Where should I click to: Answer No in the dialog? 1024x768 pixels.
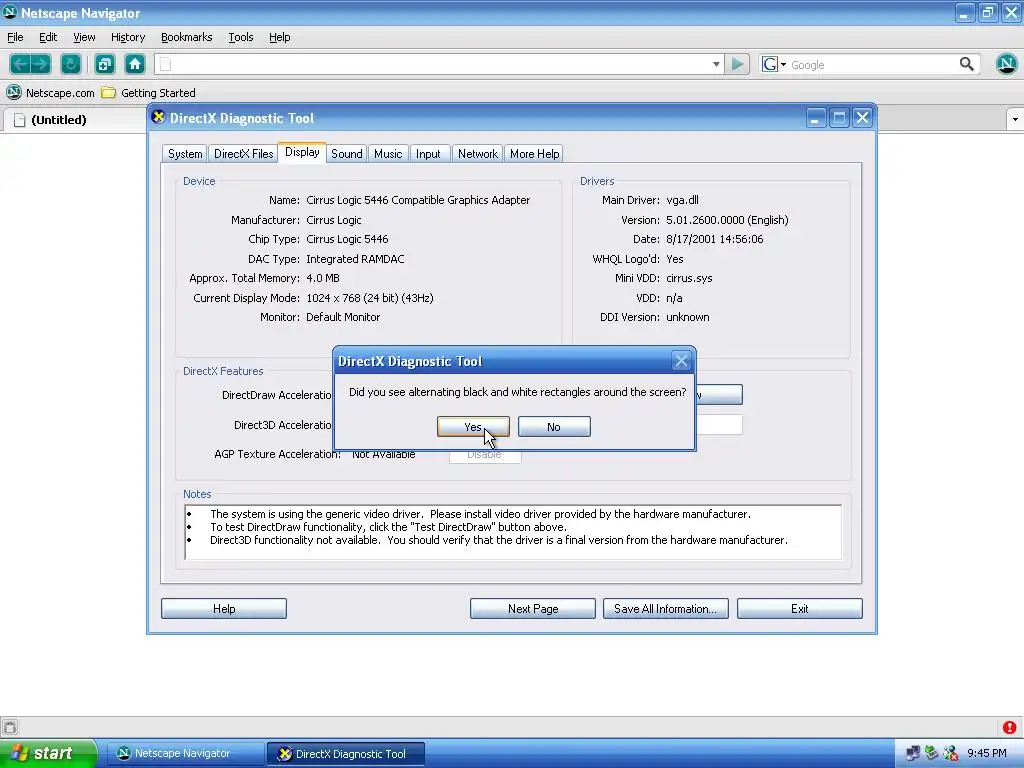pos(554,426)
